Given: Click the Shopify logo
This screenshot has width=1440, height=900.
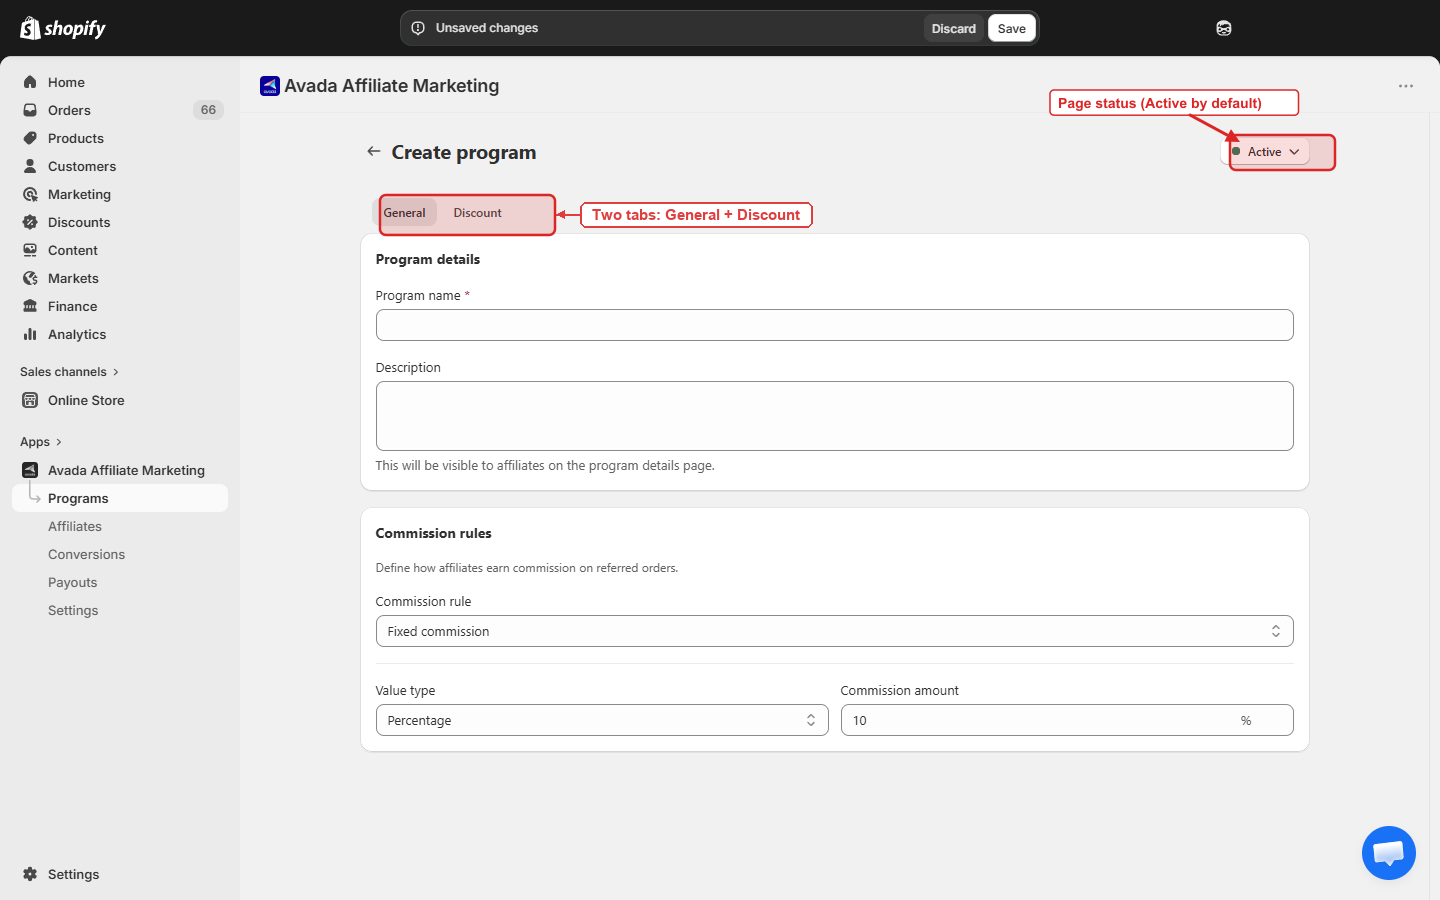Looking at the screenshot, I should coord(63,28).
